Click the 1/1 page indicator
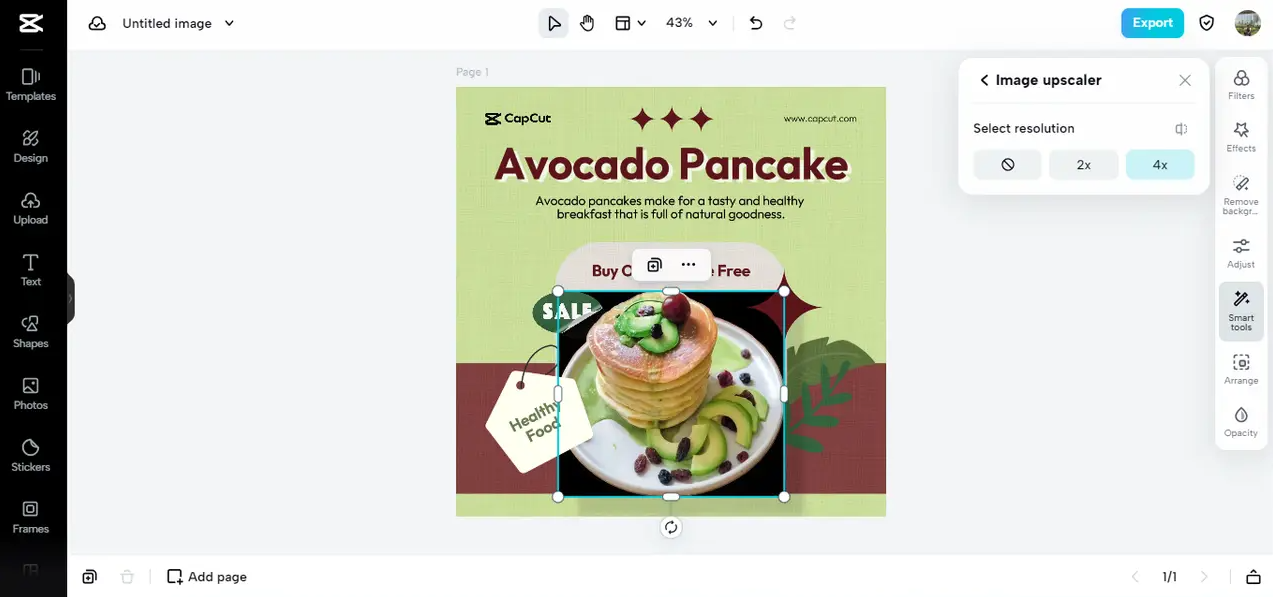This screenshot has width=1273, height=597. tap(1169, 577)
